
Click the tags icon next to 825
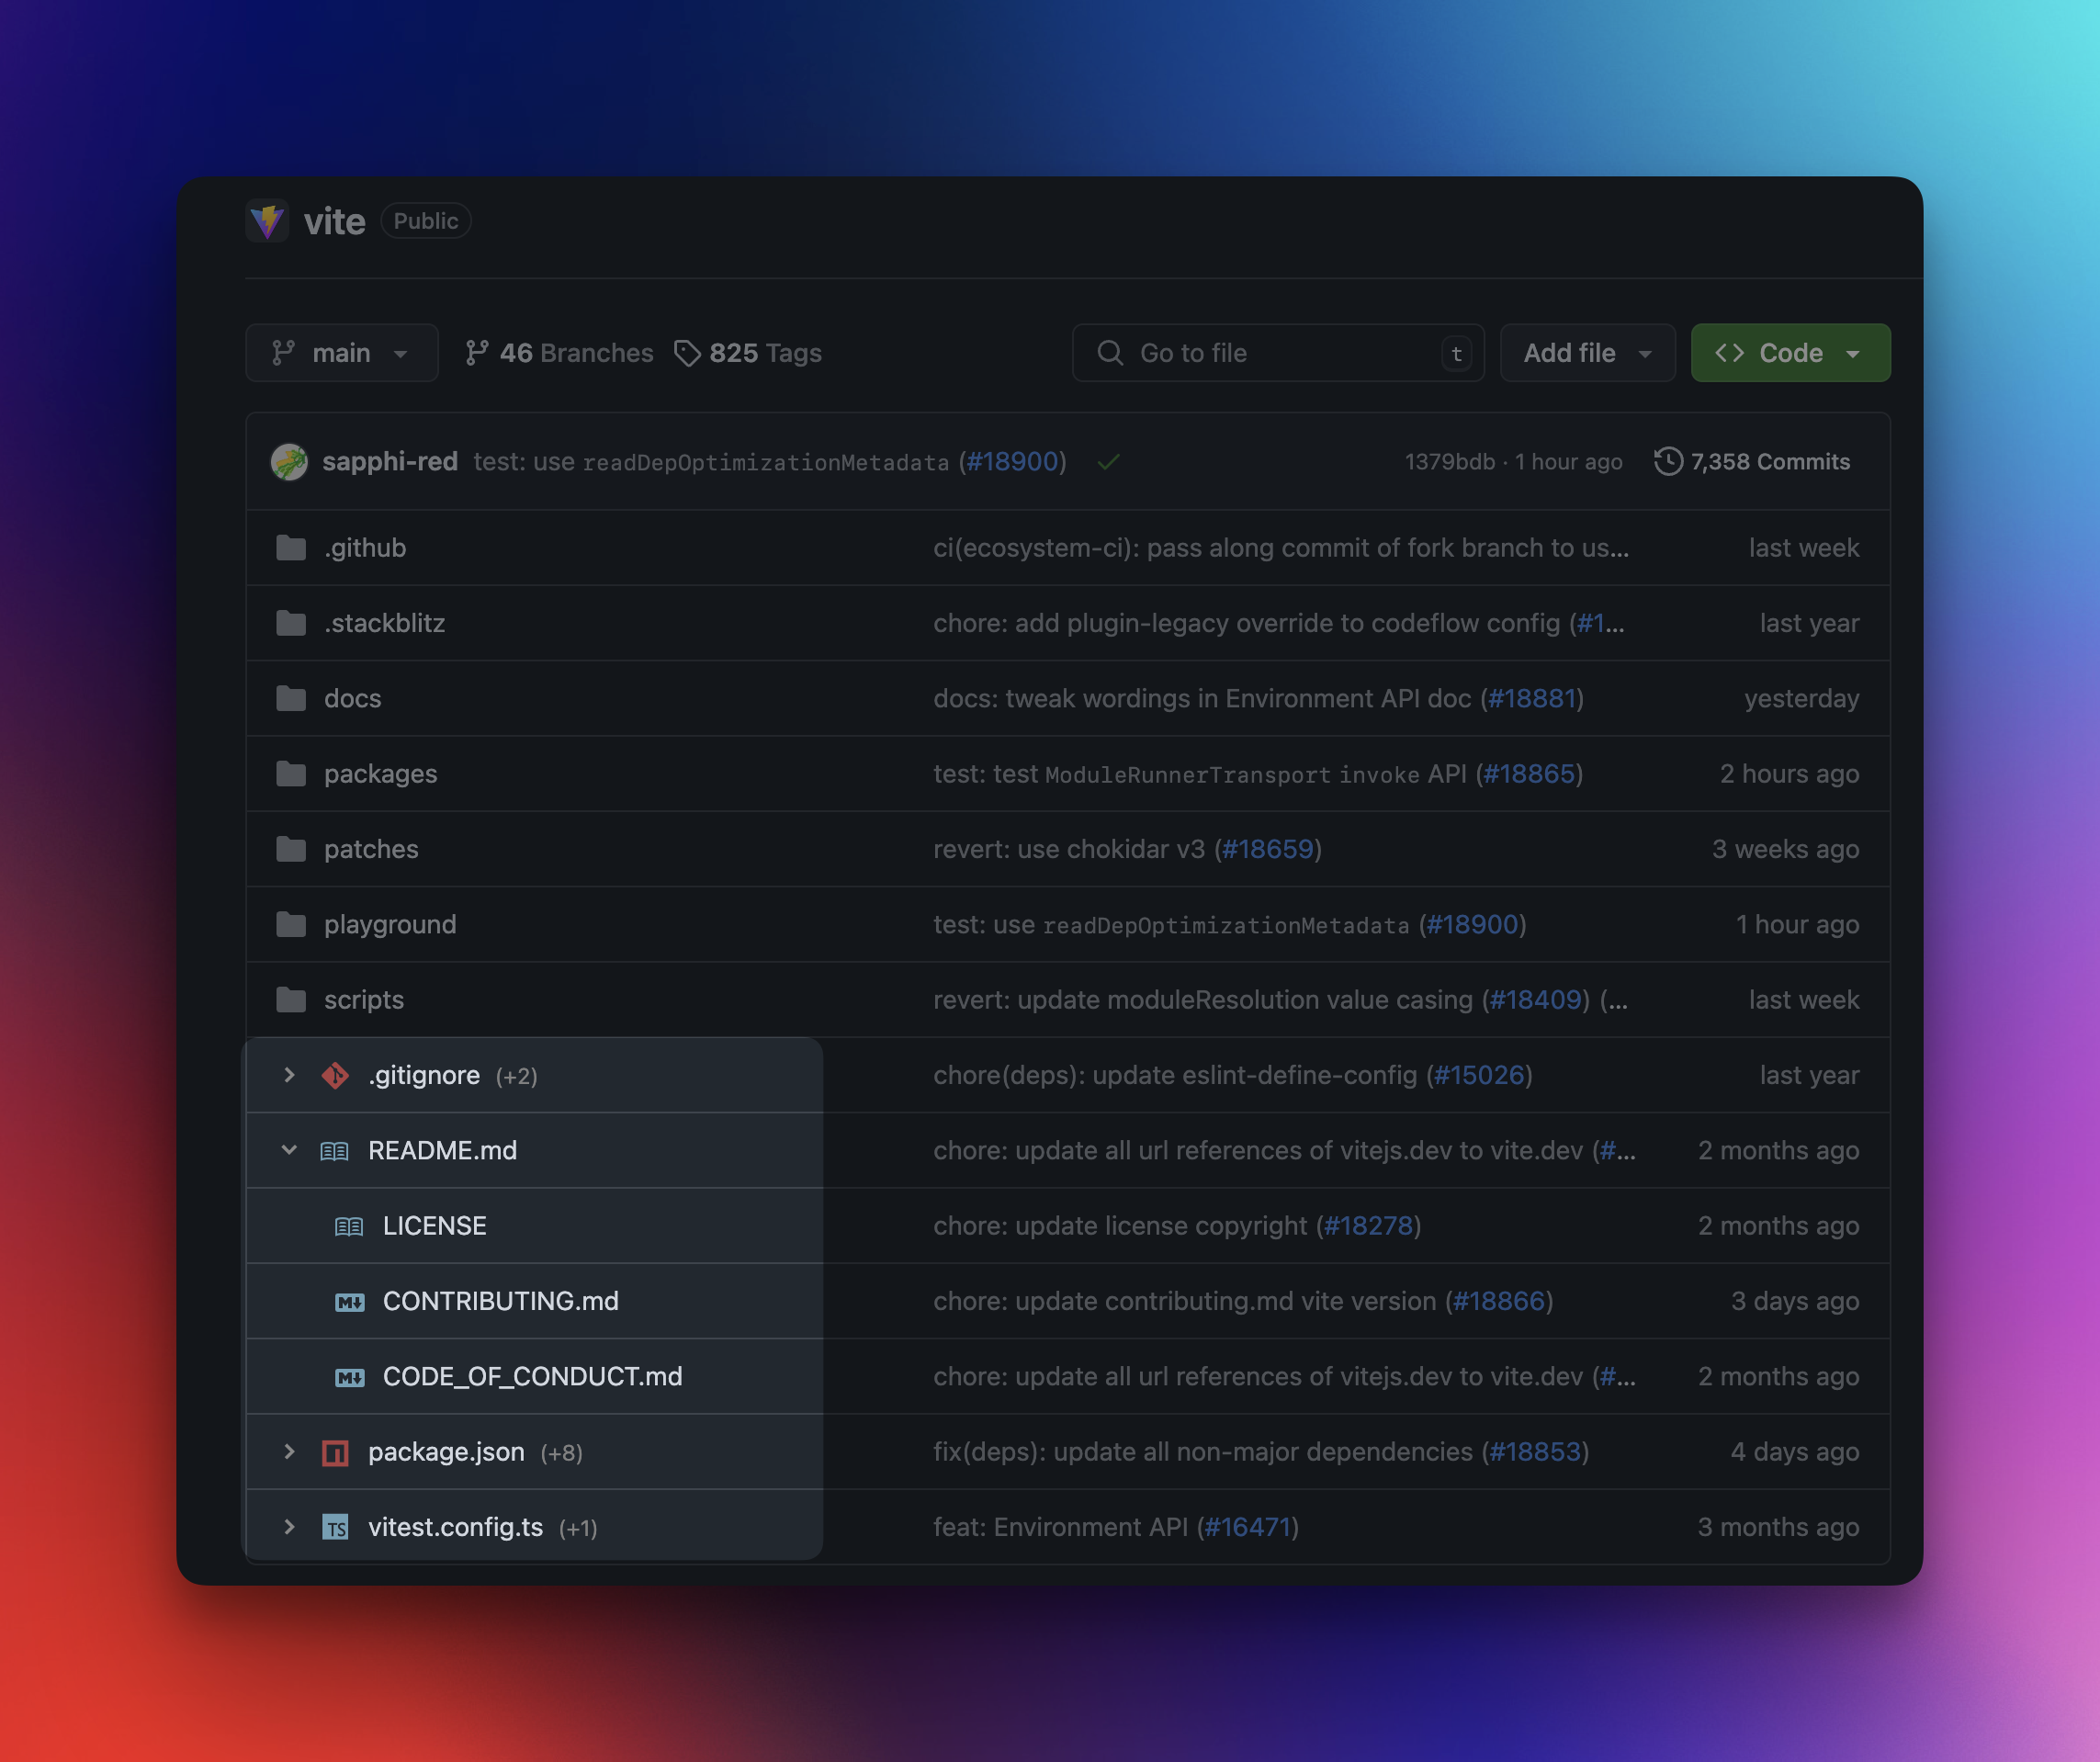pos(687,353)
